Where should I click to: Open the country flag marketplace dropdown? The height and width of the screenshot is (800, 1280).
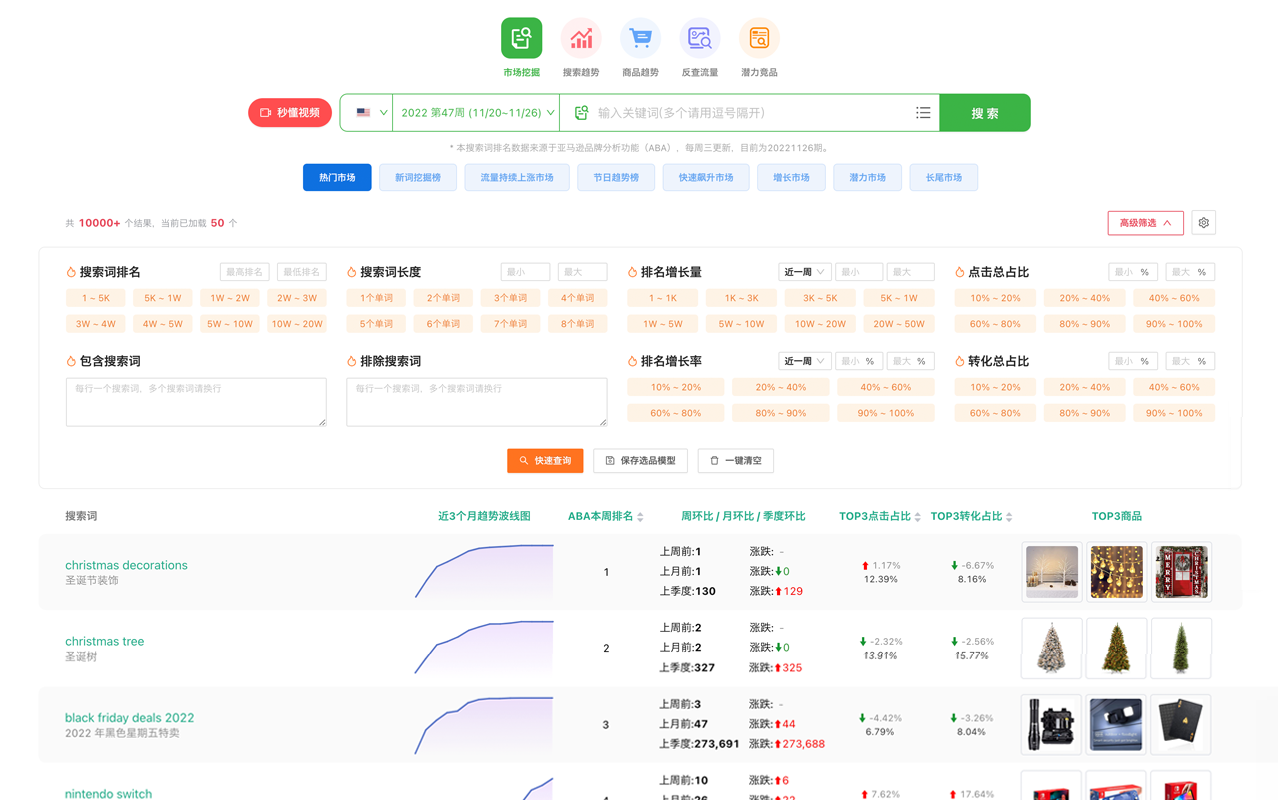pos(366,112)
